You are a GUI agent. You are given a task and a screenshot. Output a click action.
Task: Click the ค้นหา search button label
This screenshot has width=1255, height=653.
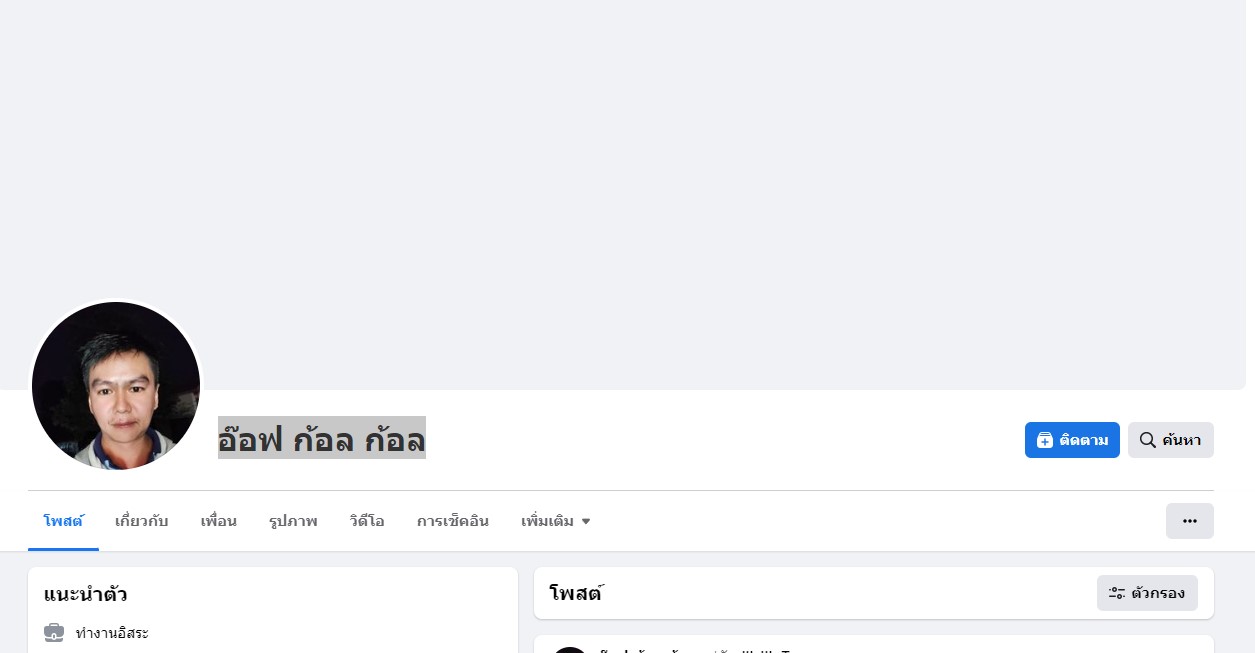[1182, 440]
